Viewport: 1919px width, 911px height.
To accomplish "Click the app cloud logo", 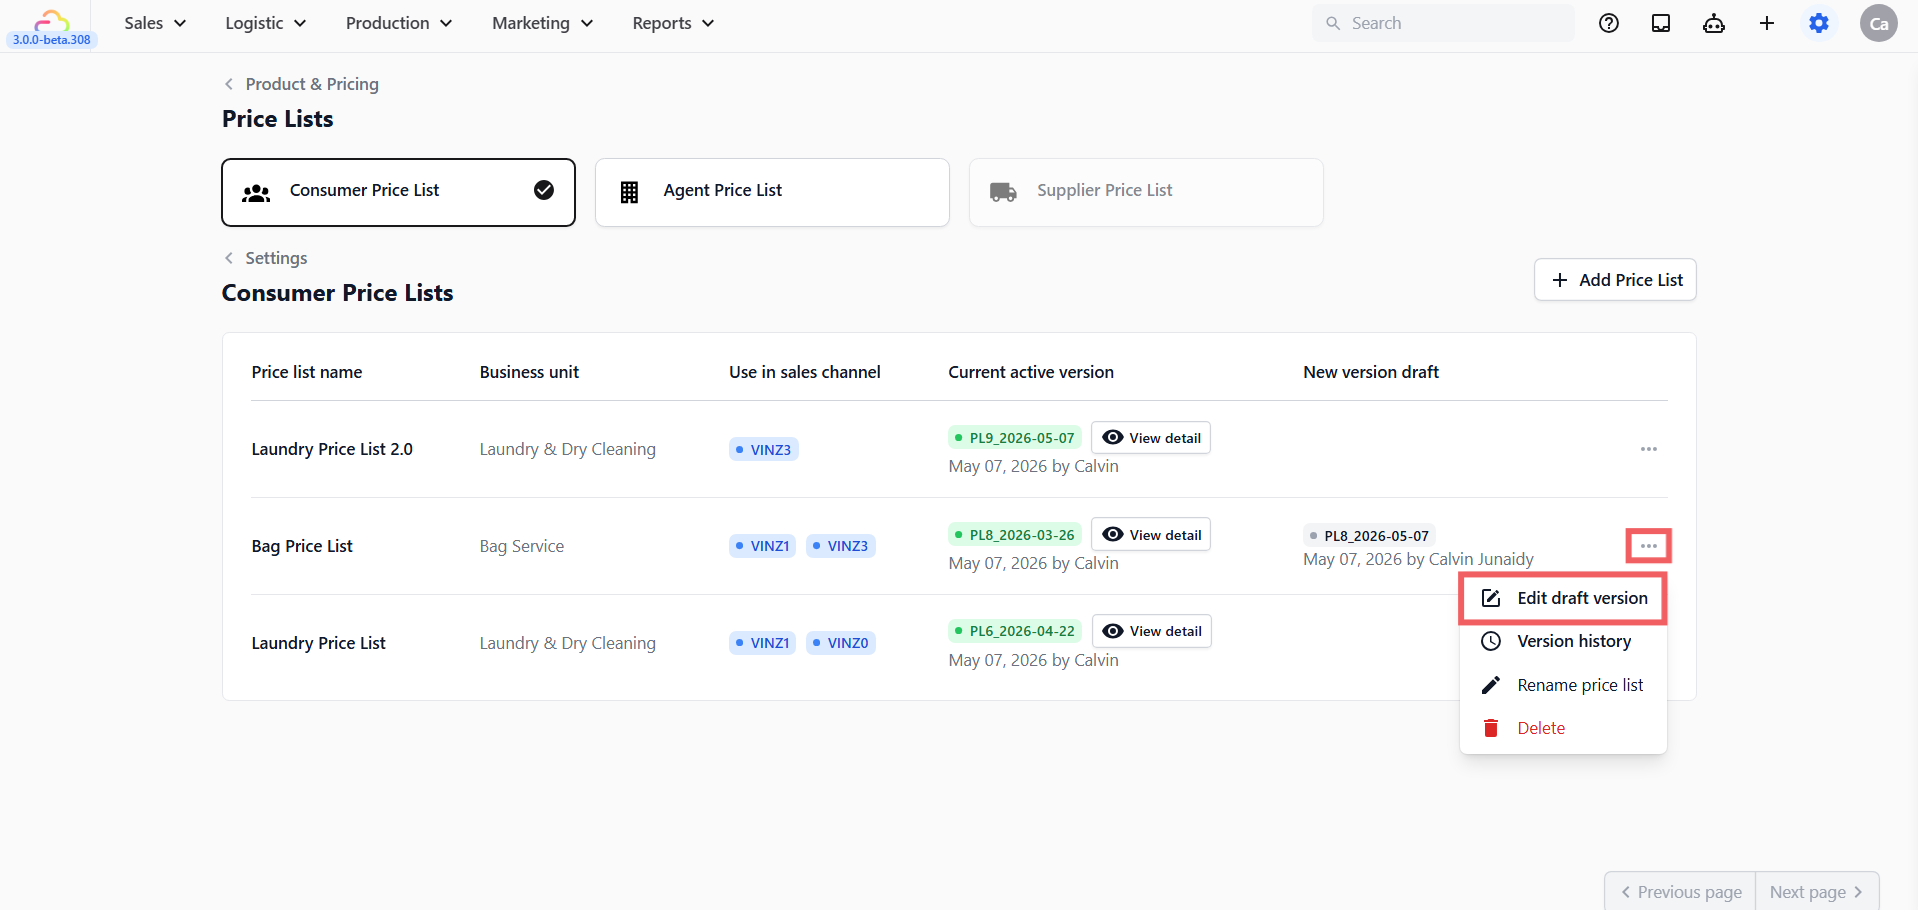I will point(51,20).
